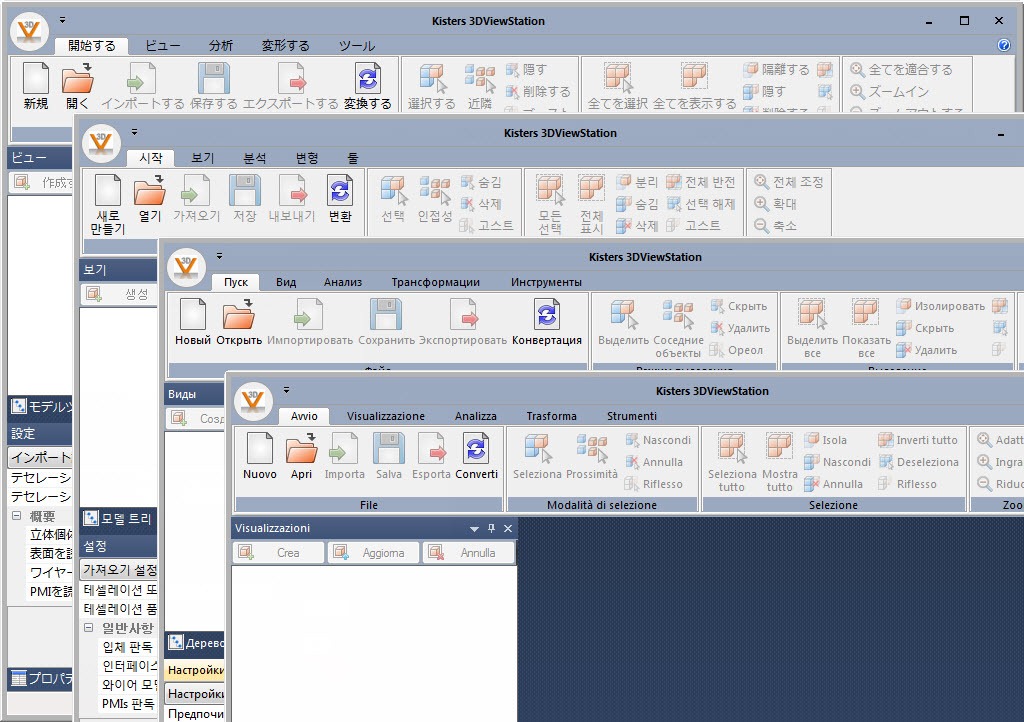The image size is (1024, 722).
Task: Click the Aggiorna view button
Action: pyautogui.click(x=374, y=553)
